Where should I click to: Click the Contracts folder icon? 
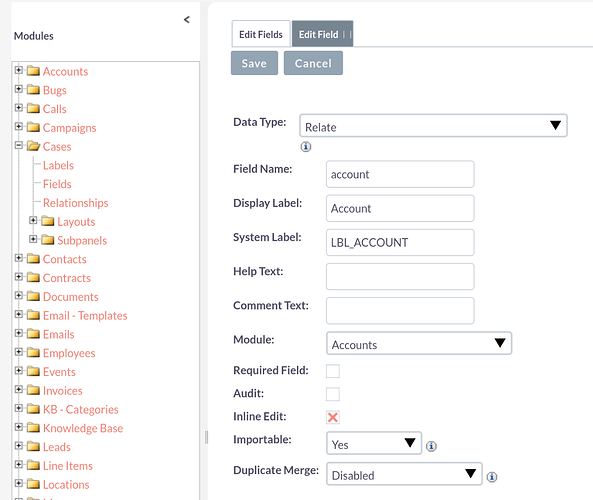(33, 277)
